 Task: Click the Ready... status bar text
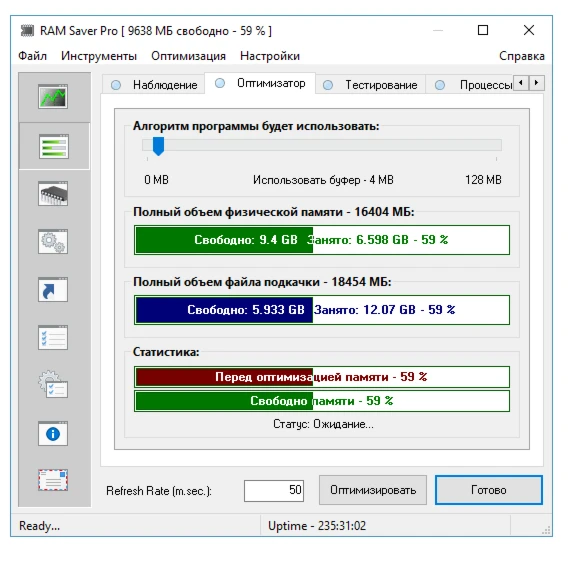pos(39,526)
